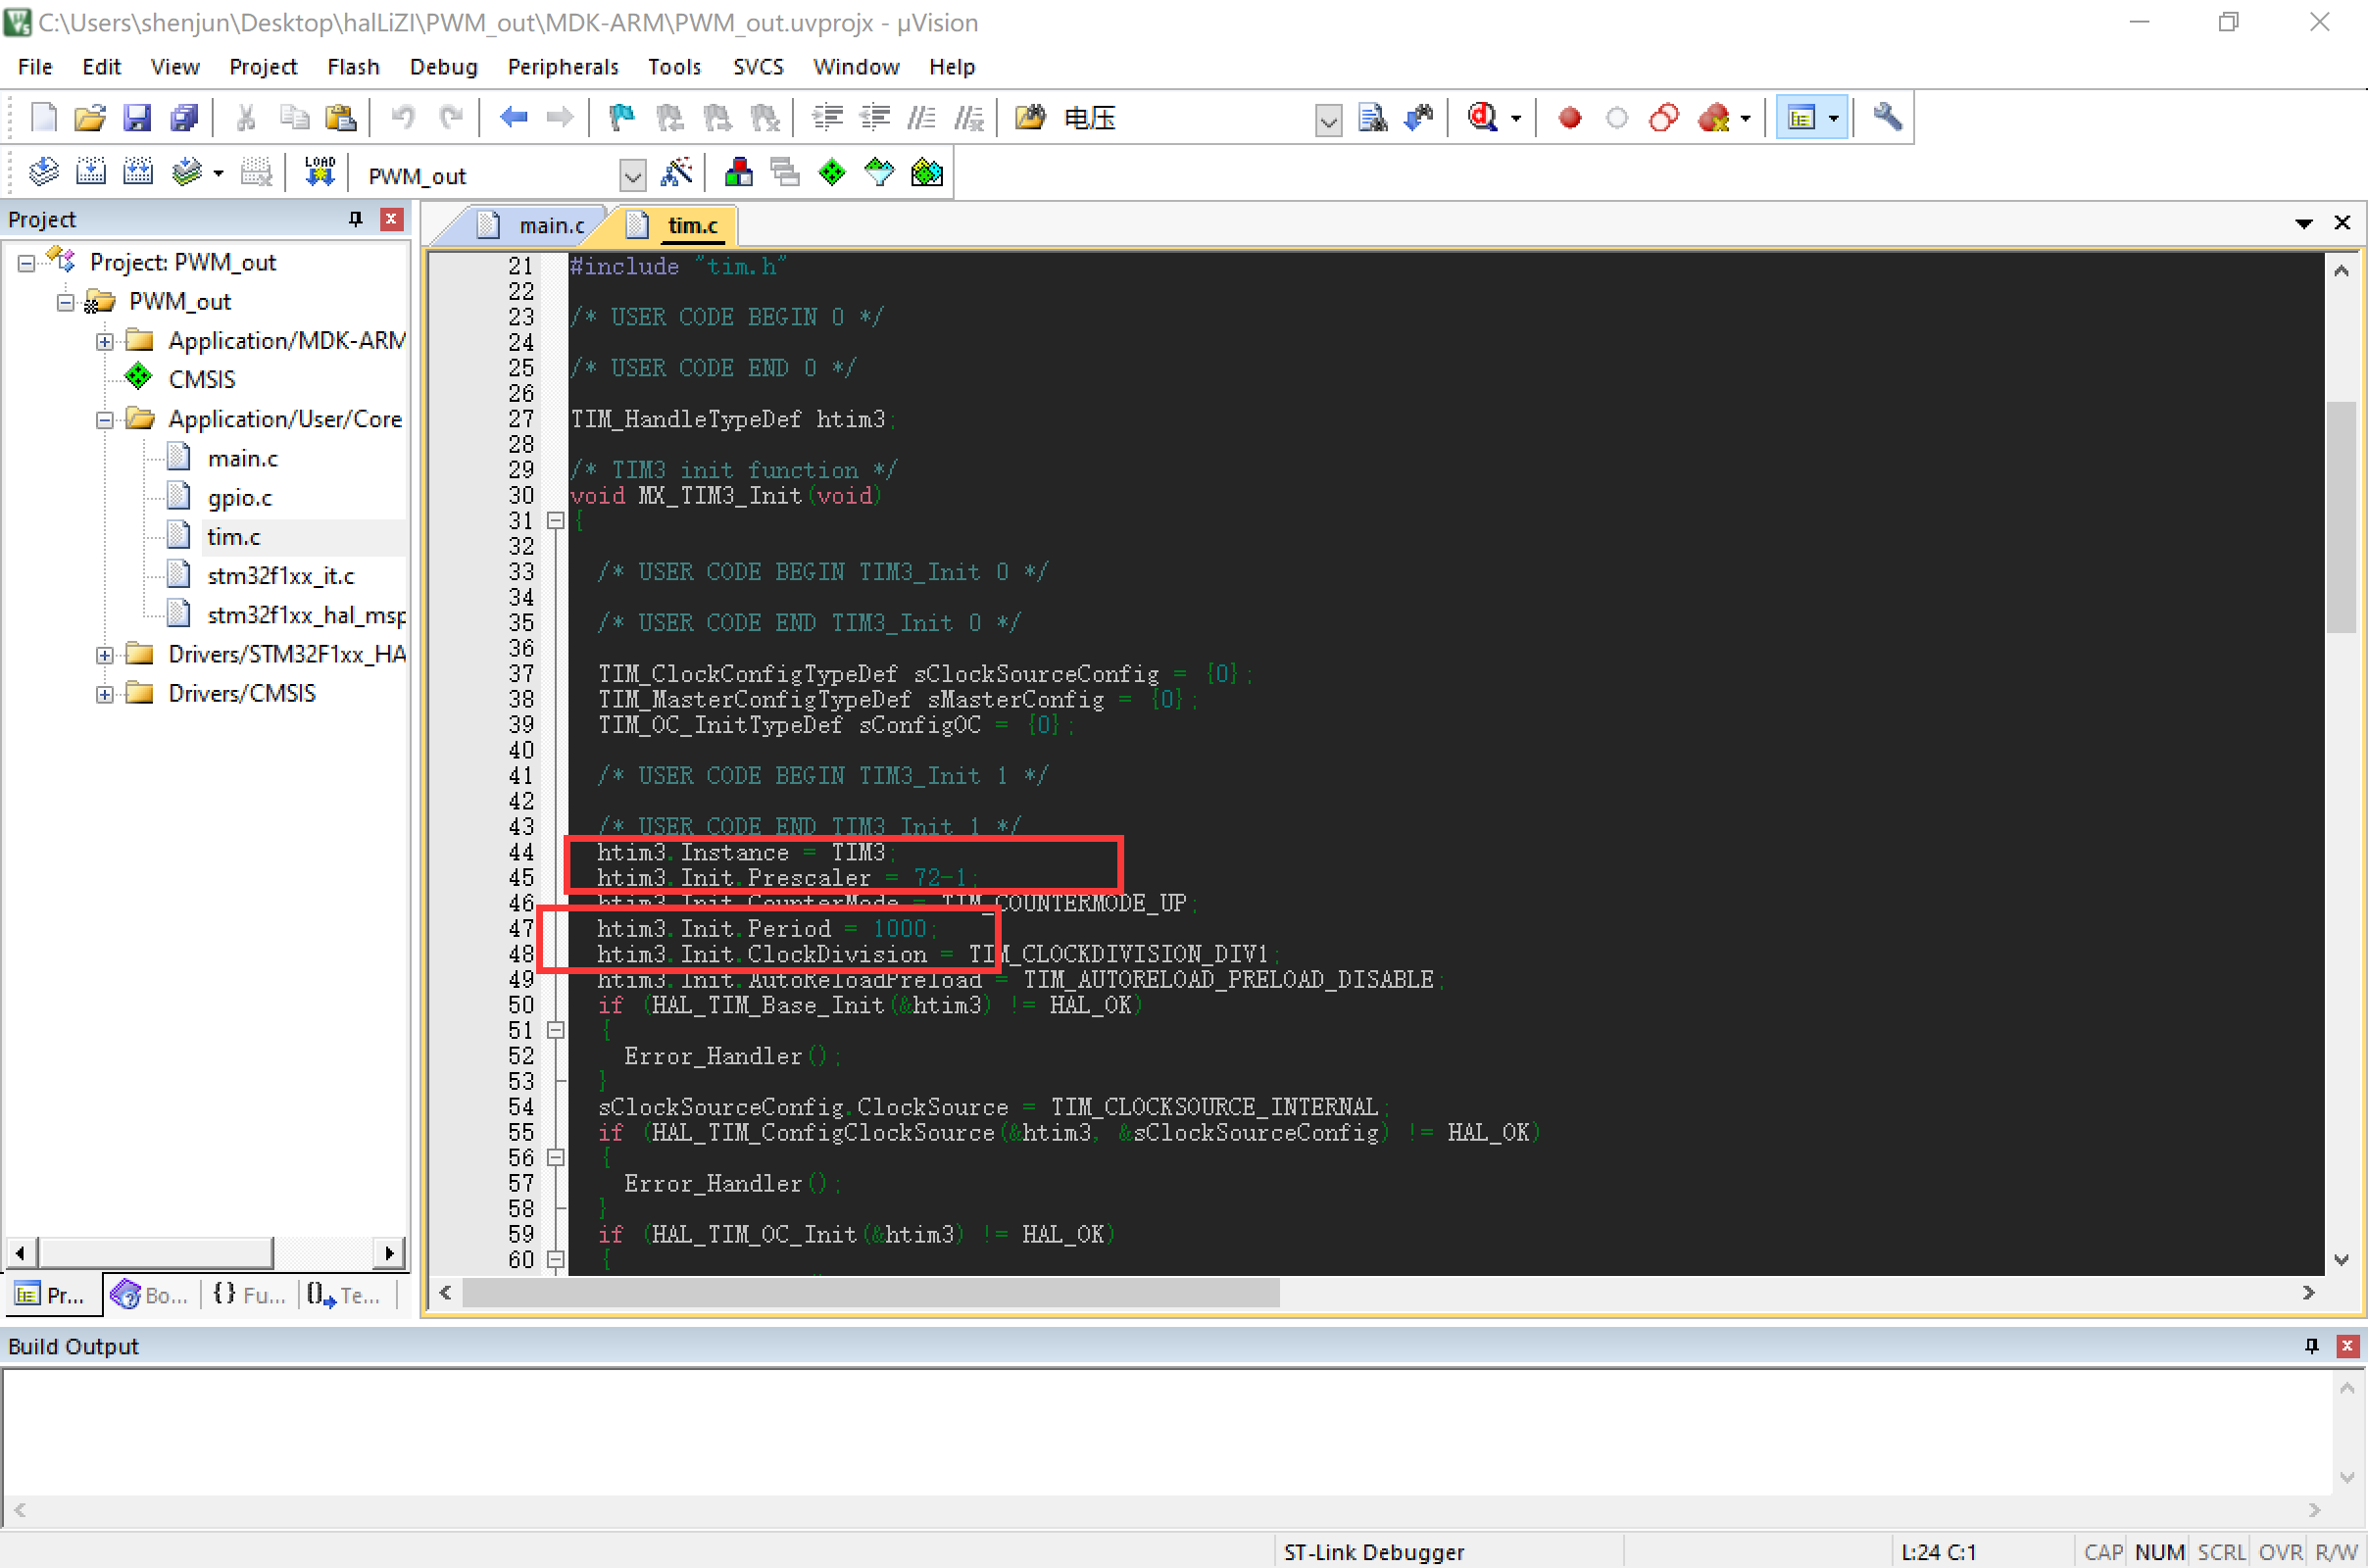Select gpio.c in project tree

239,498
